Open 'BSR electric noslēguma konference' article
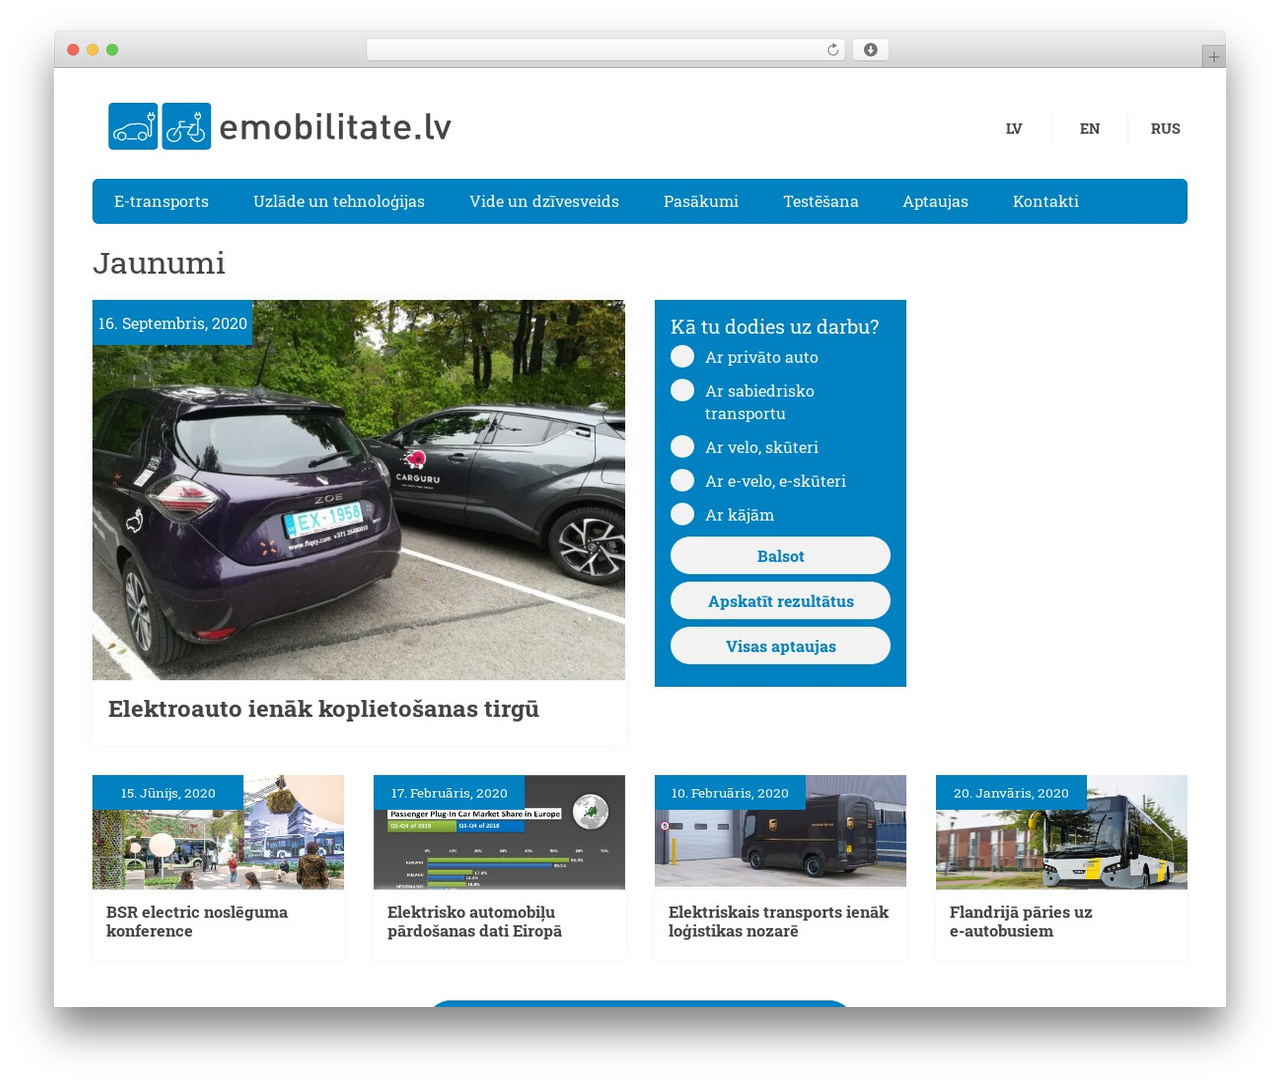Image resolution: width=1280 pixels, height=1084 pixels. point(197,921)
